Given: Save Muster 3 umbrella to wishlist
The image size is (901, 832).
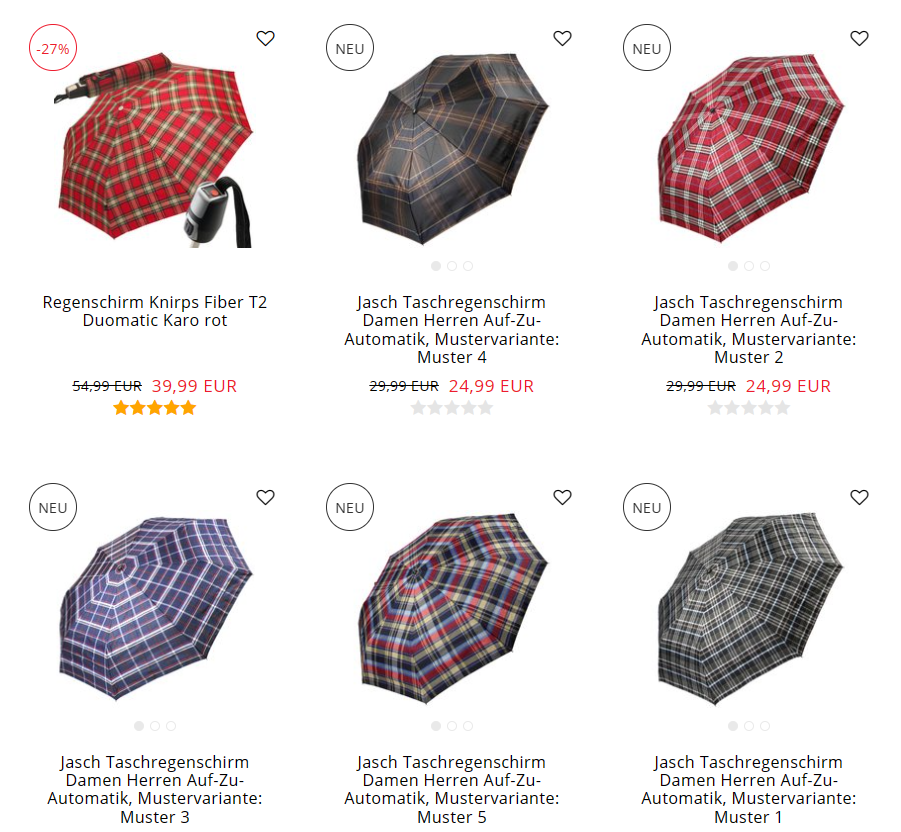Looking at the screenshot, I should point(265,497).
